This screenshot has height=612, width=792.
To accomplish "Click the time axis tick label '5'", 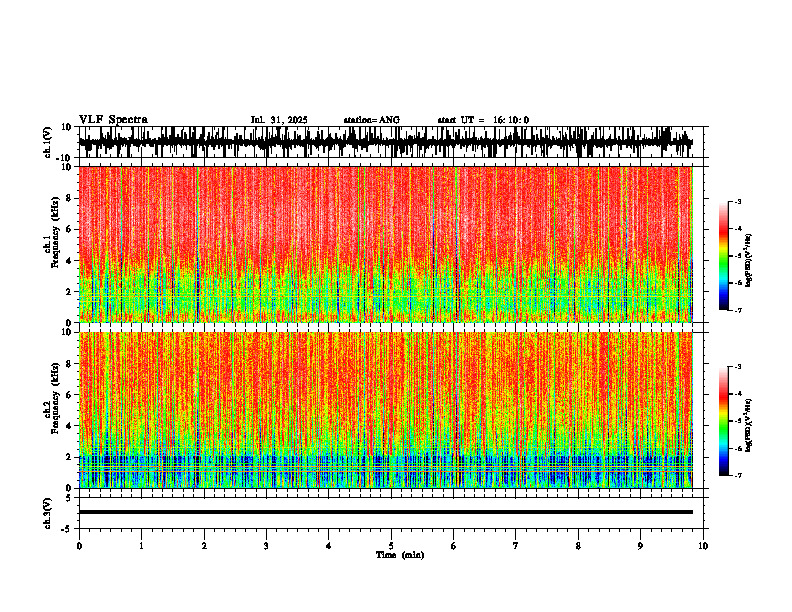I will point(391,546).
